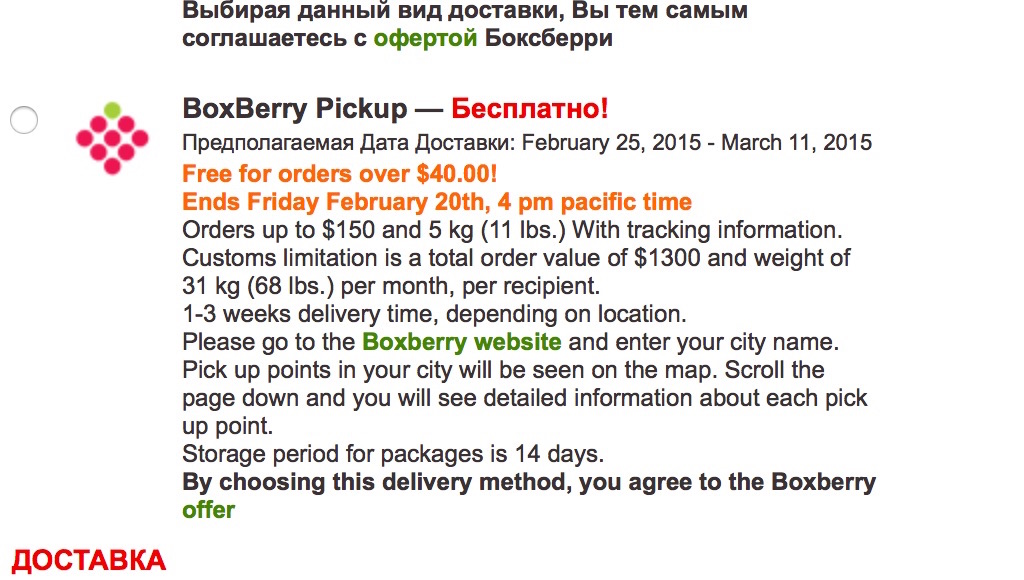Click the Предполагаемая Дата Доставки line
Screen dimensions: 1024x580
[x=527, y=142]
